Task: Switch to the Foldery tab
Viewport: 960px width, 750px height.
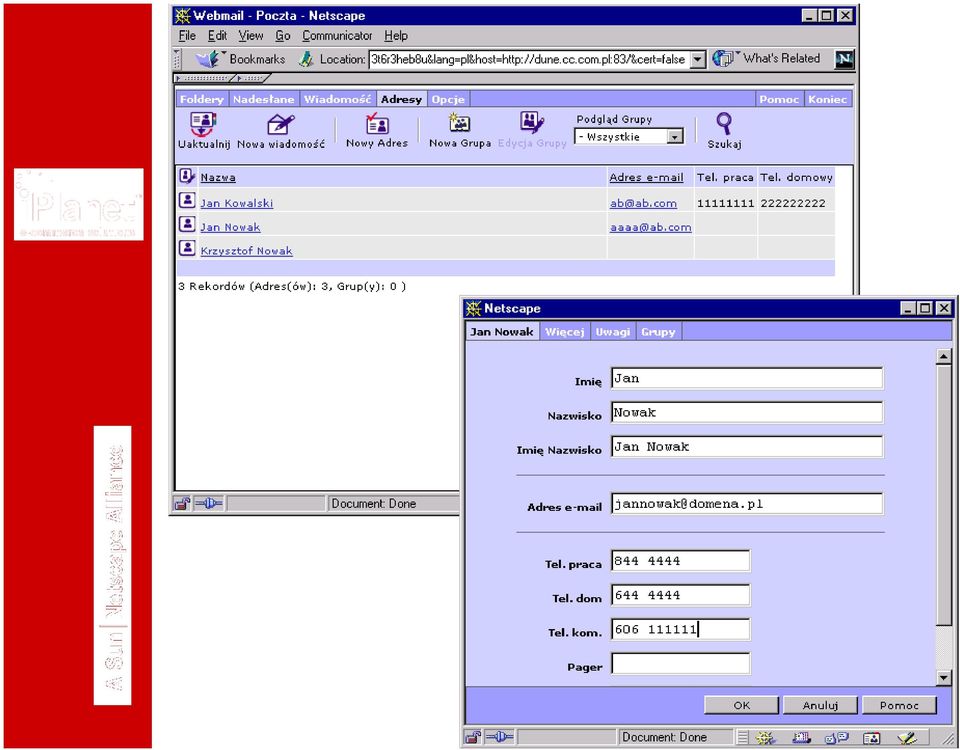Action: (x=202, y=99)
